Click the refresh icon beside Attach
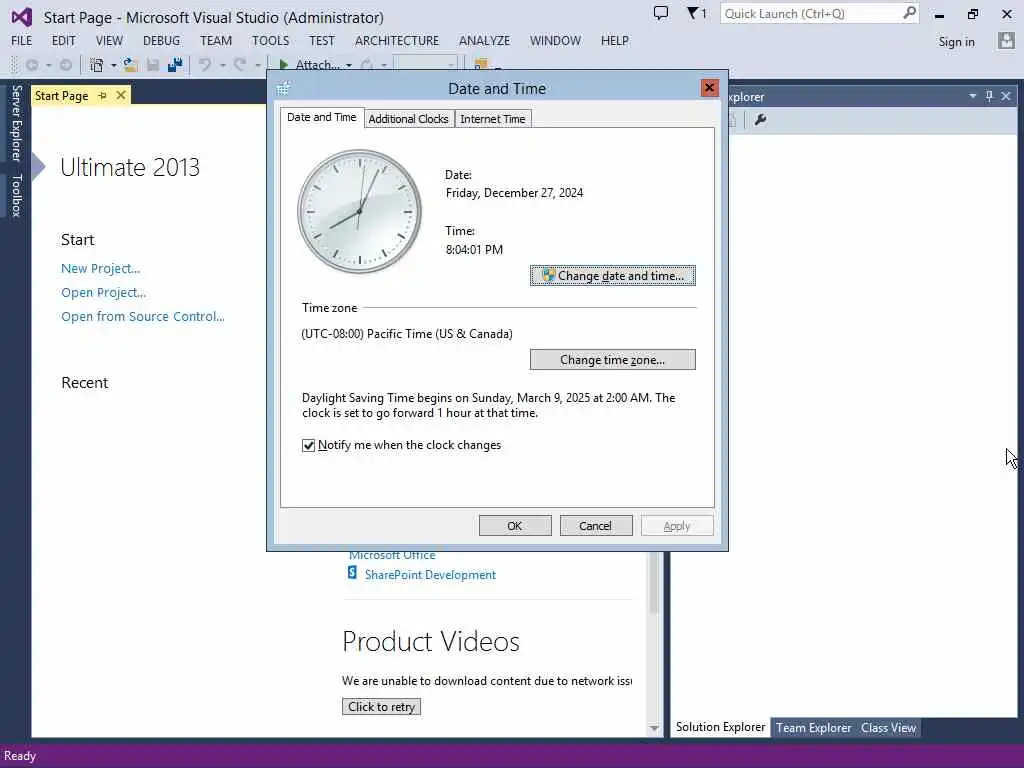1024x768 pixels. pos(367,65)
